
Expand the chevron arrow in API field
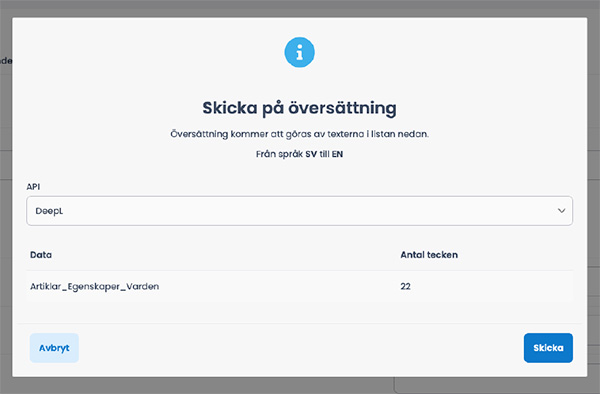tap(561, 211)
